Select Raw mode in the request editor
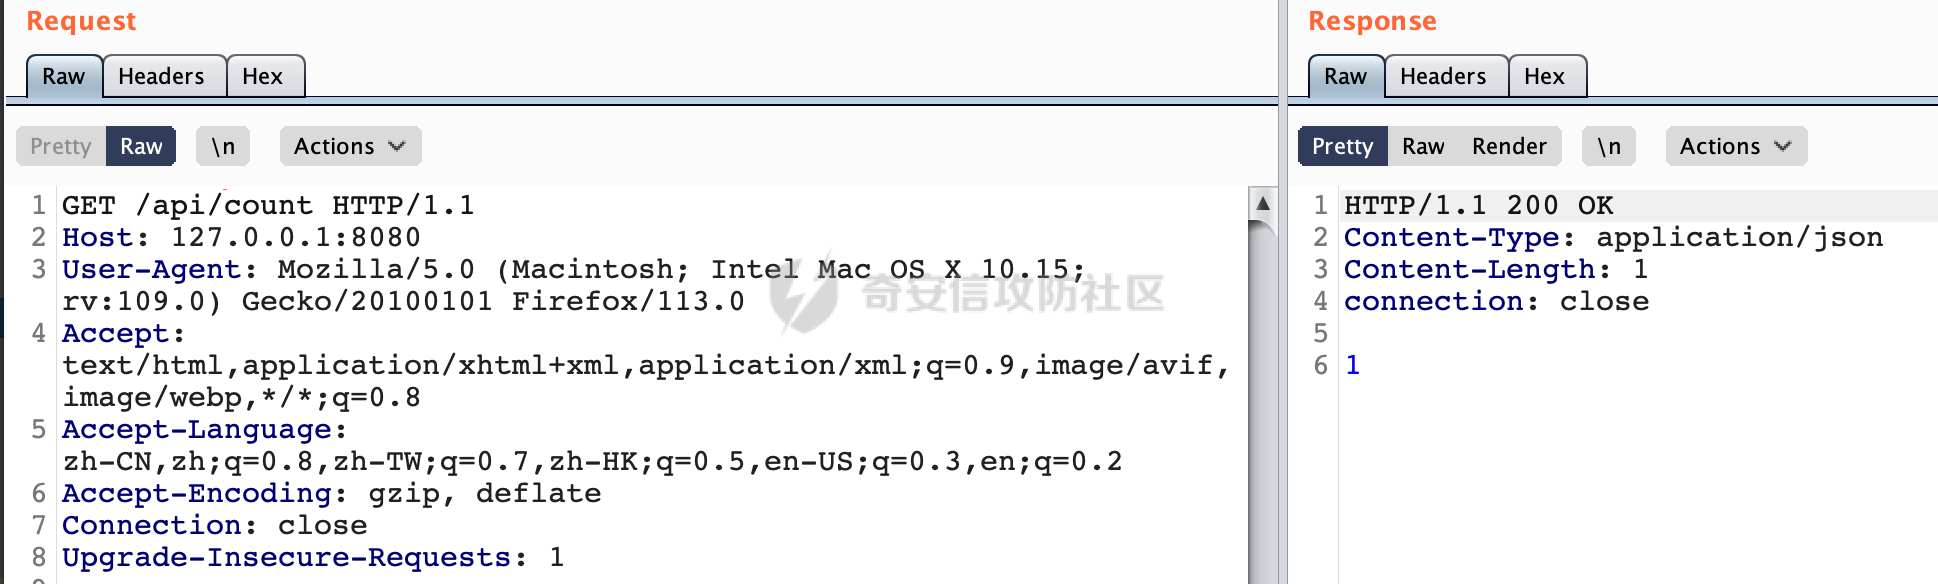 click(x=141, y=146)
